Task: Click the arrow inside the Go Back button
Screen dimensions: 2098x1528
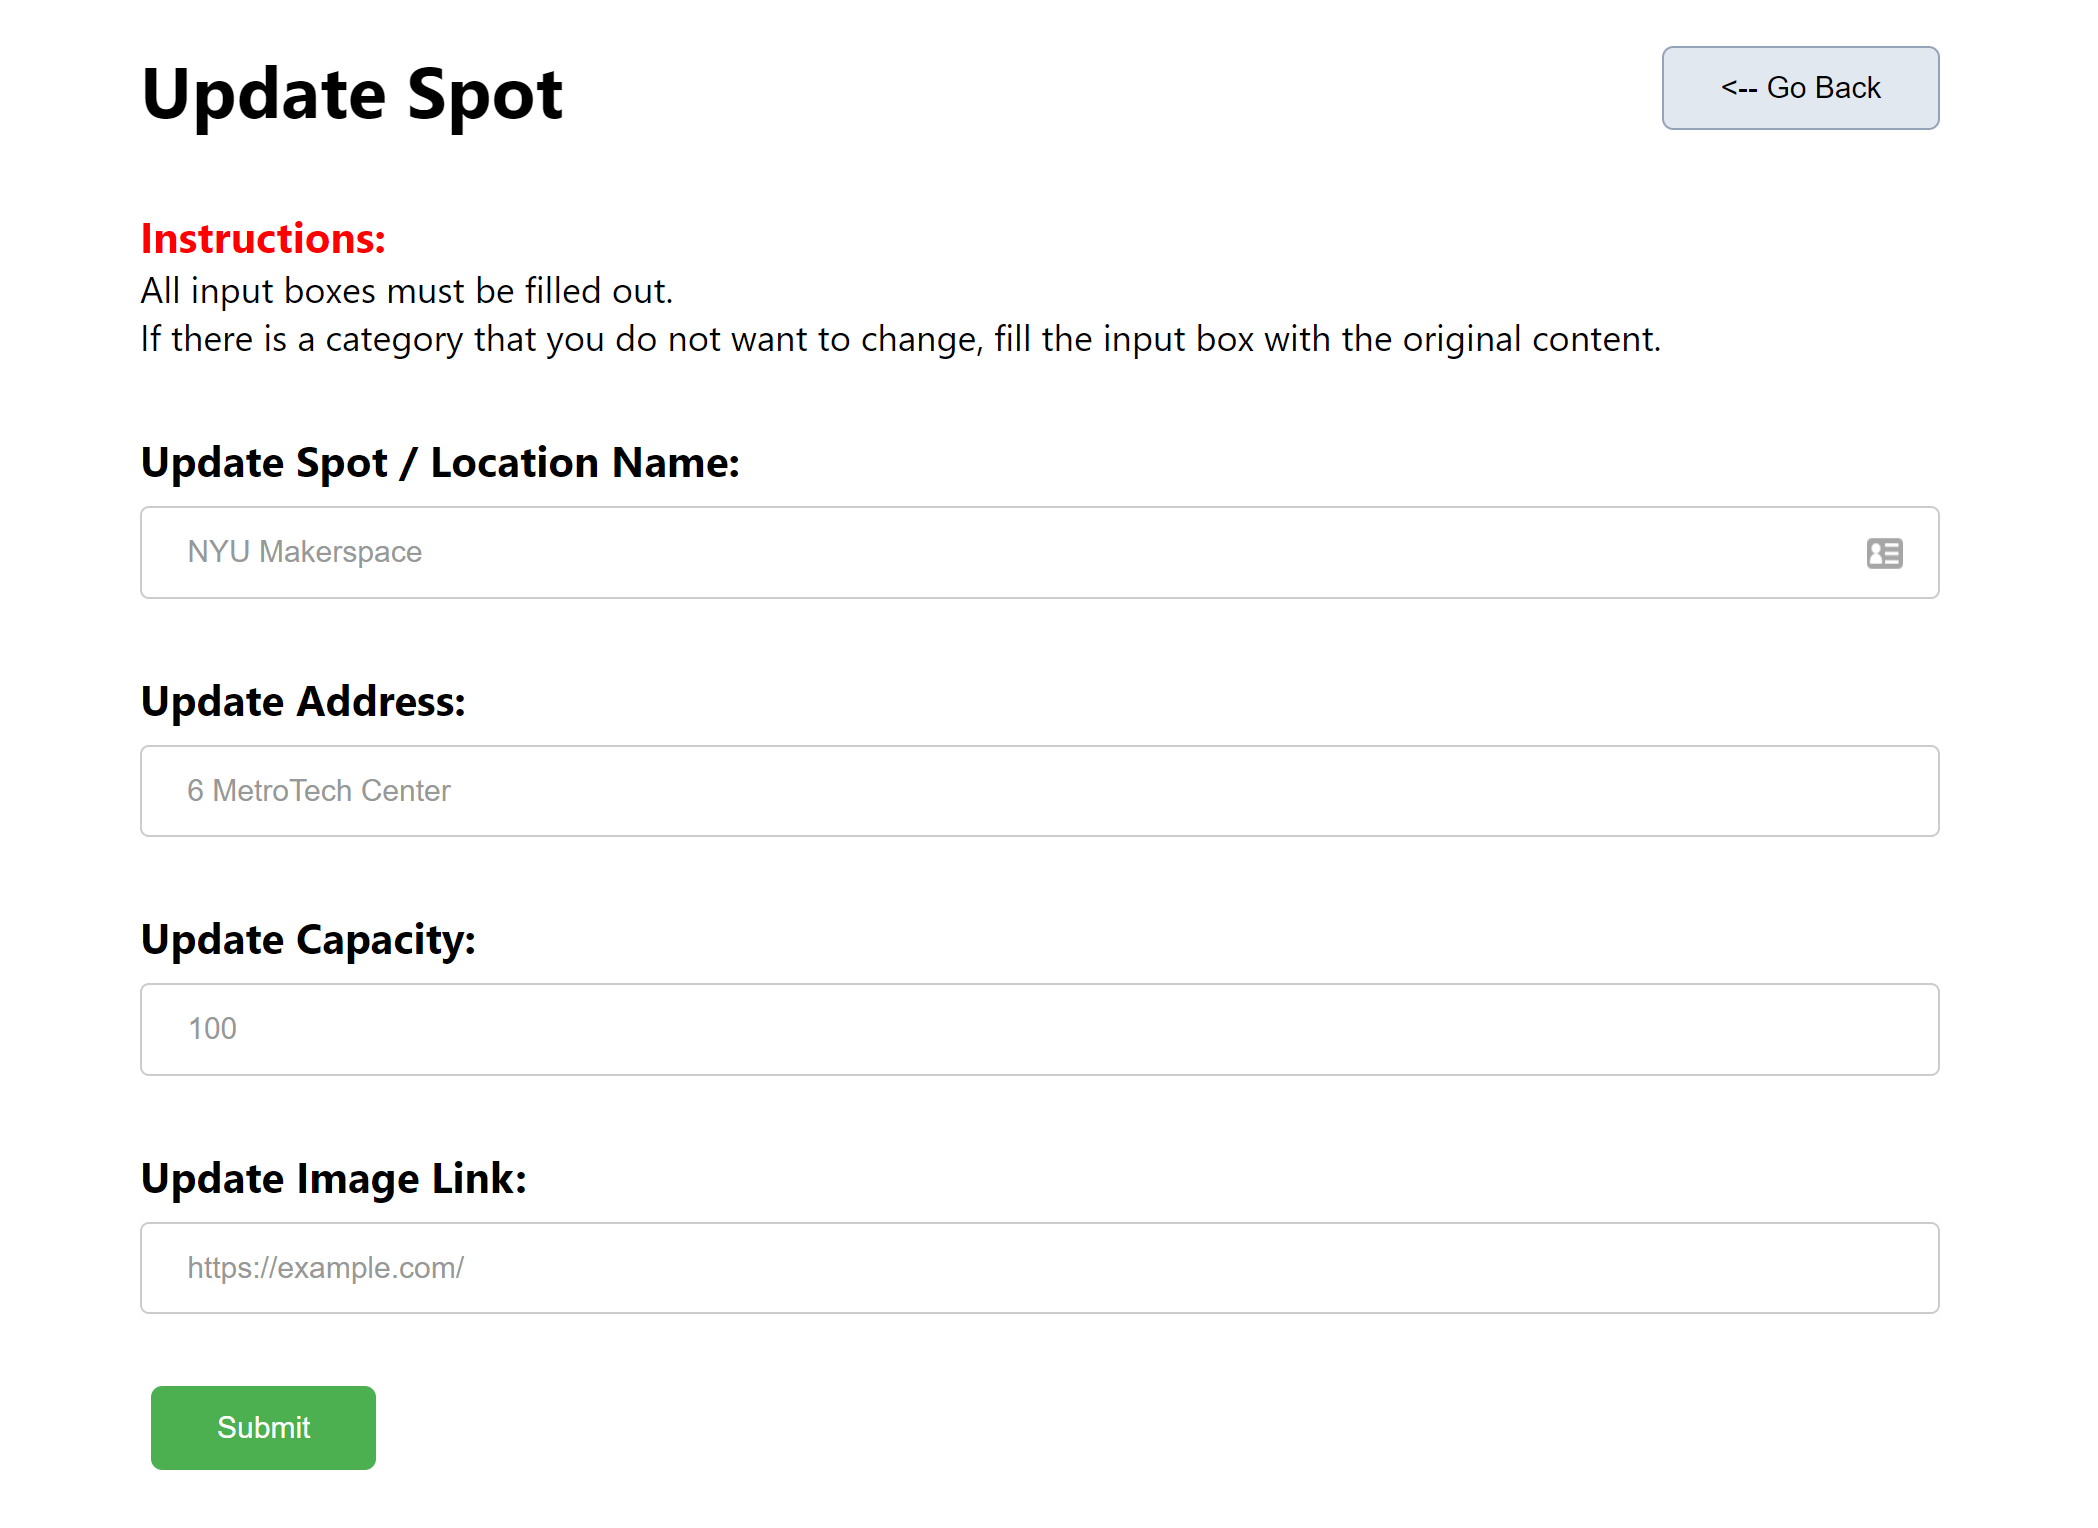Action: click(x=1740, y=88)
